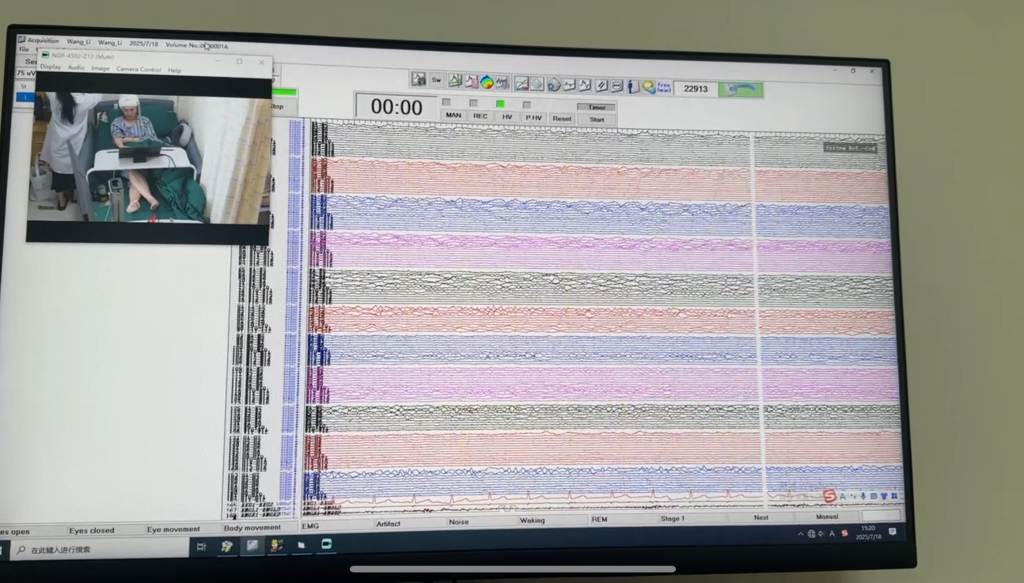The height and width of the screenshot is (583, 1024).
Task: Open Task View on the taskbar
Action: coord(201,546)
